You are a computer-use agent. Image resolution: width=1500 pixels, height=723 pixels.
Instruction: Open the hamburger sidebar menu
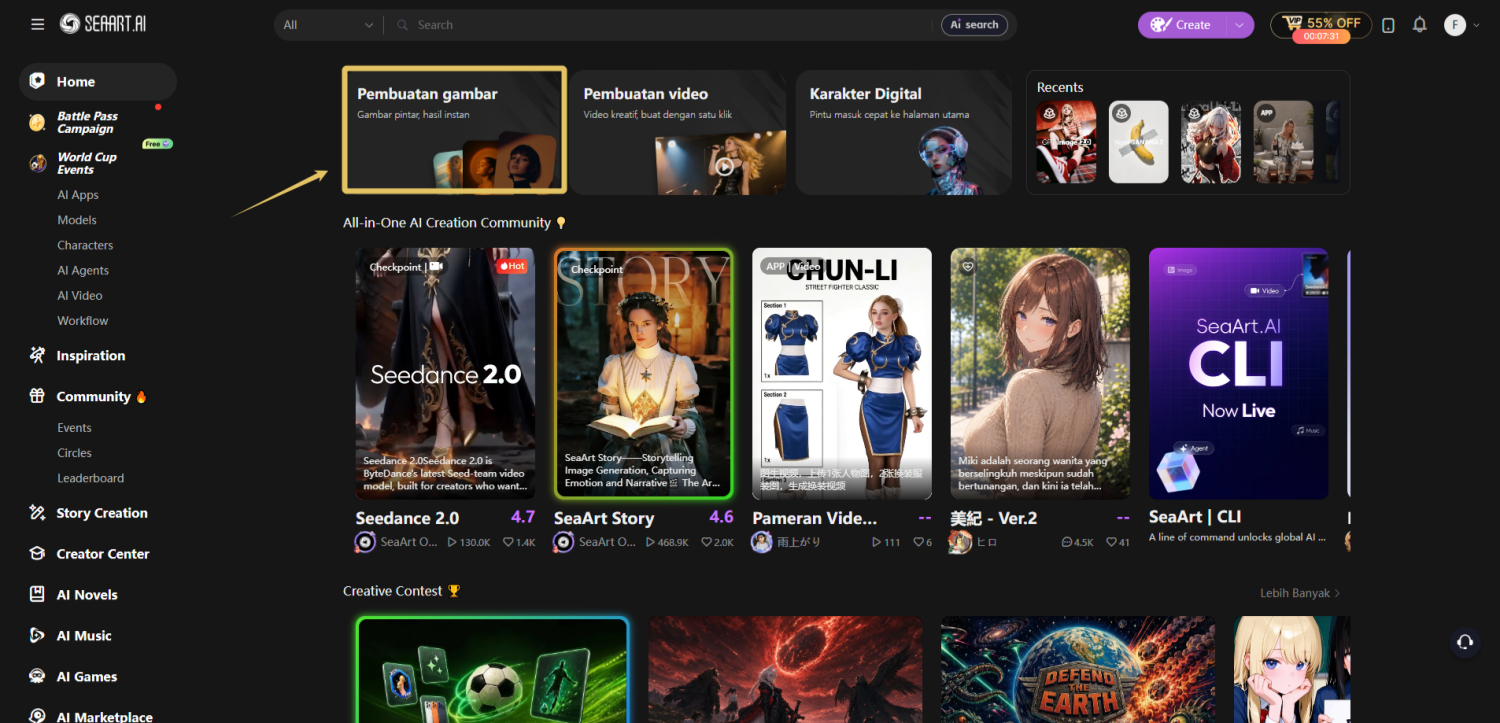point(38,24)
